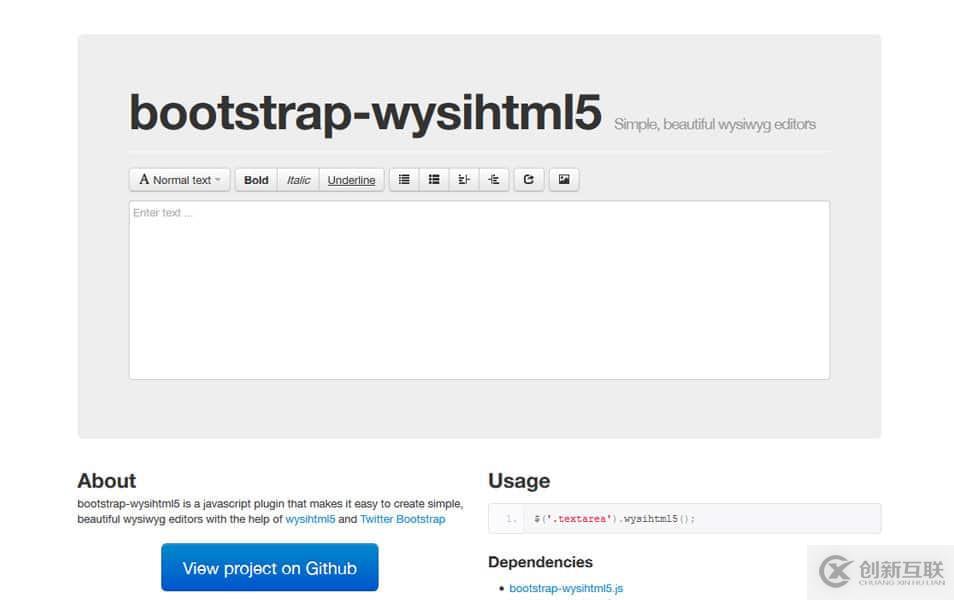Click the indent icon

click(493, 180)
